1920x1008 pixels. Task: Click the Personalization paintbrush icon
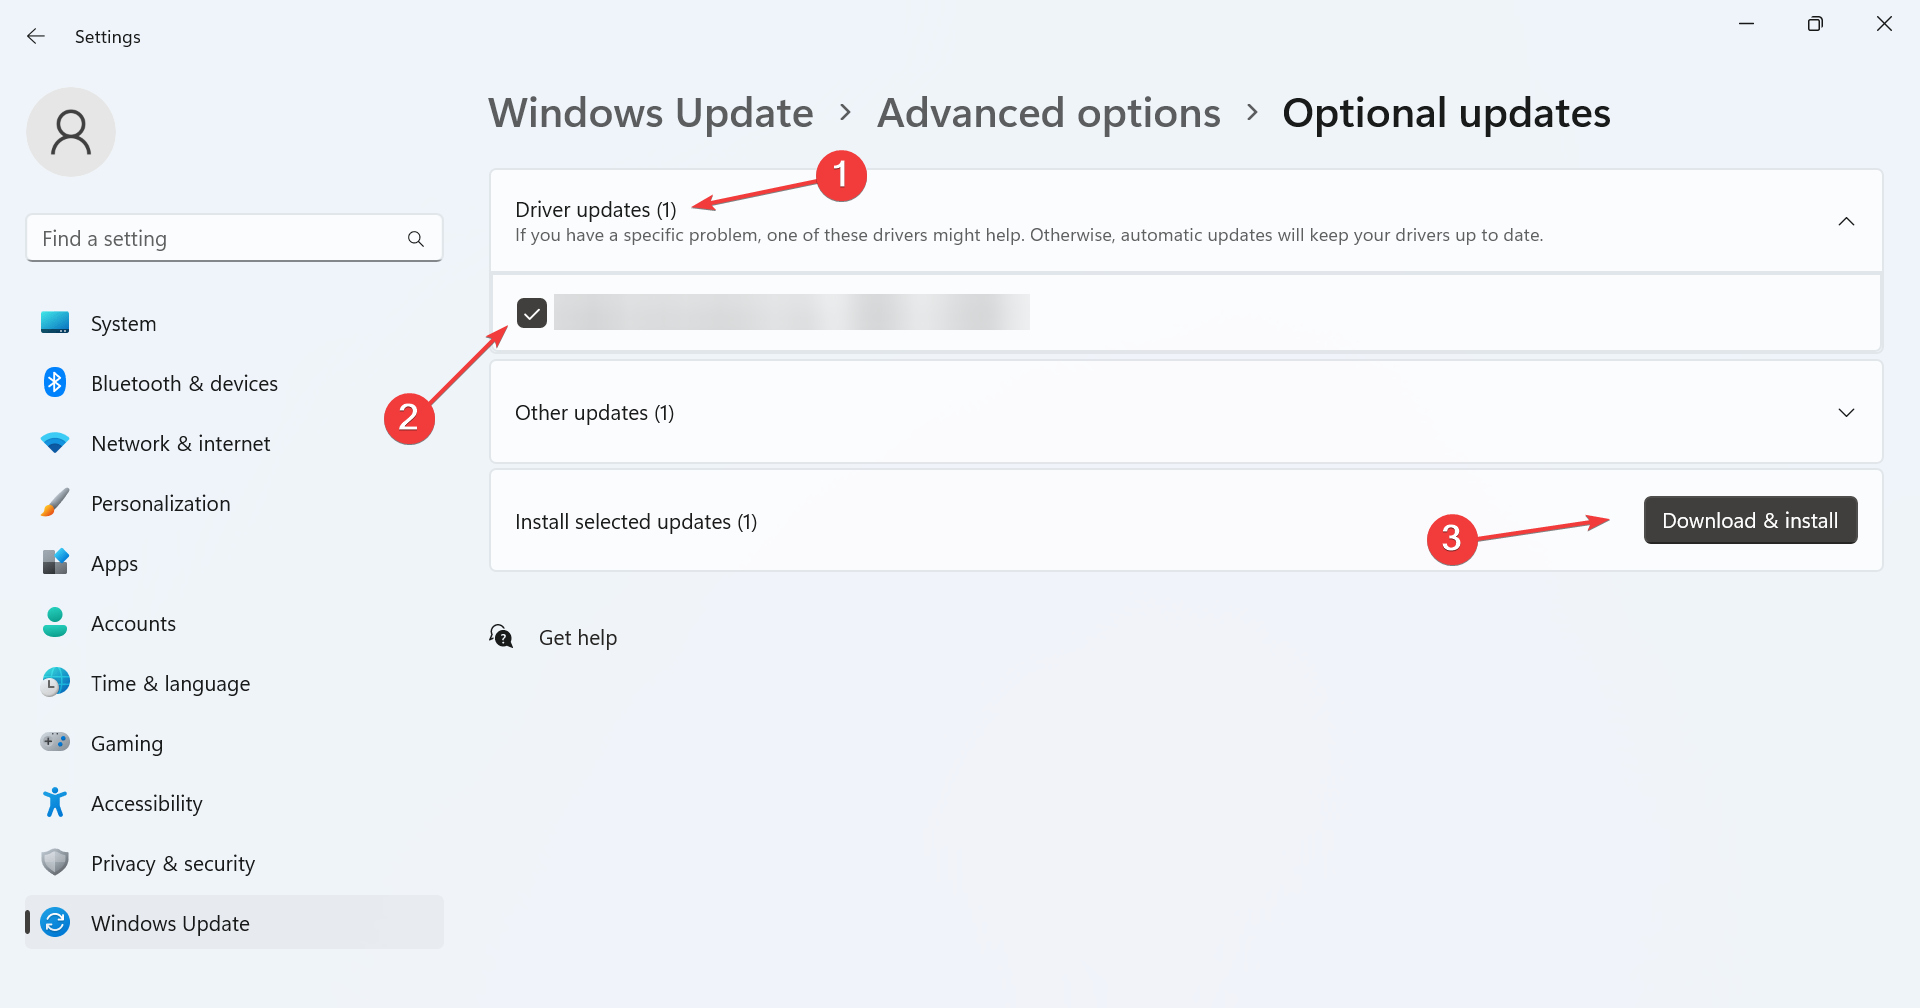[55, 503]
